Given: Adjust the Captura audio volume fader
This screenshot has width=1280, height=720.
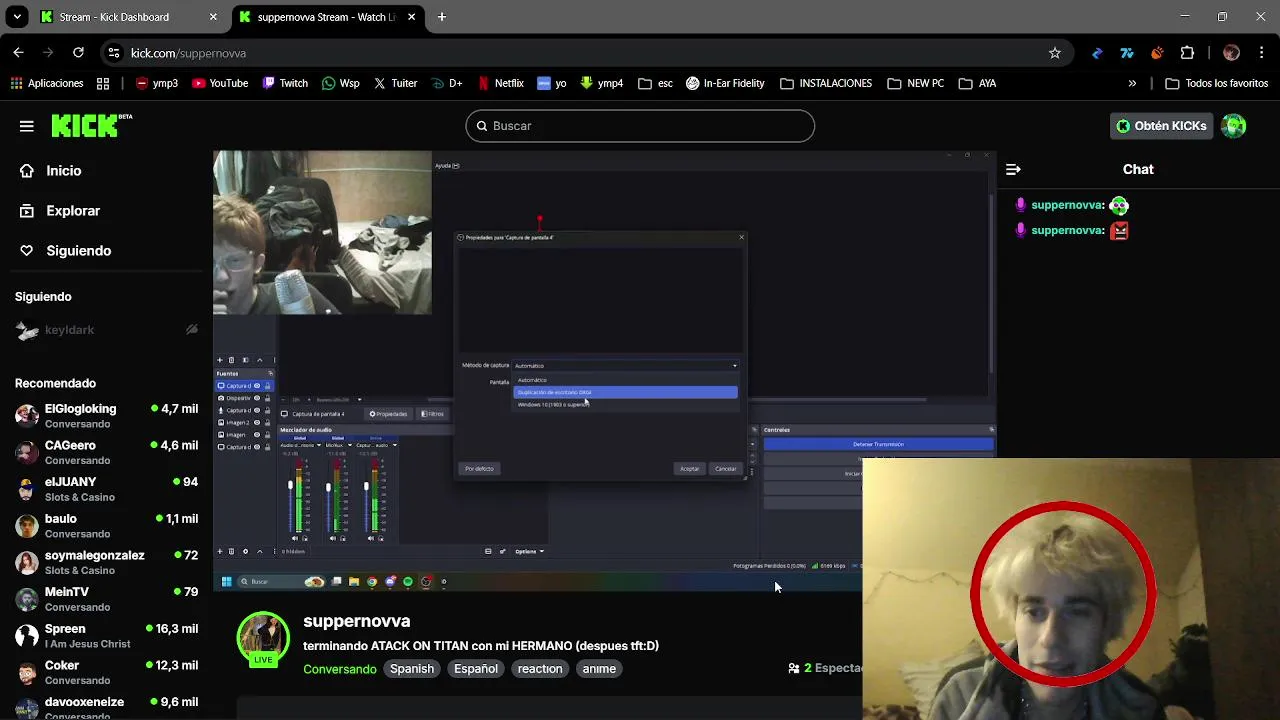Looking at the screenshot, I should pos(366,486).
